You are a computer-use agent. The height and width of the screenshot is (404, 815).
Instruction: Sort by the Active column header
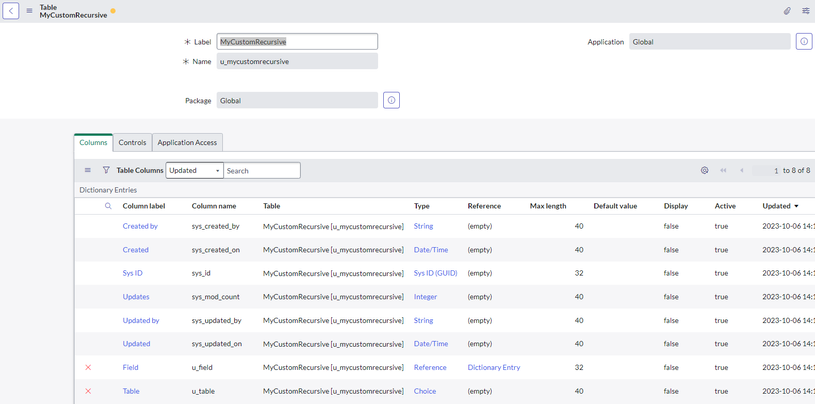point(725,206)
